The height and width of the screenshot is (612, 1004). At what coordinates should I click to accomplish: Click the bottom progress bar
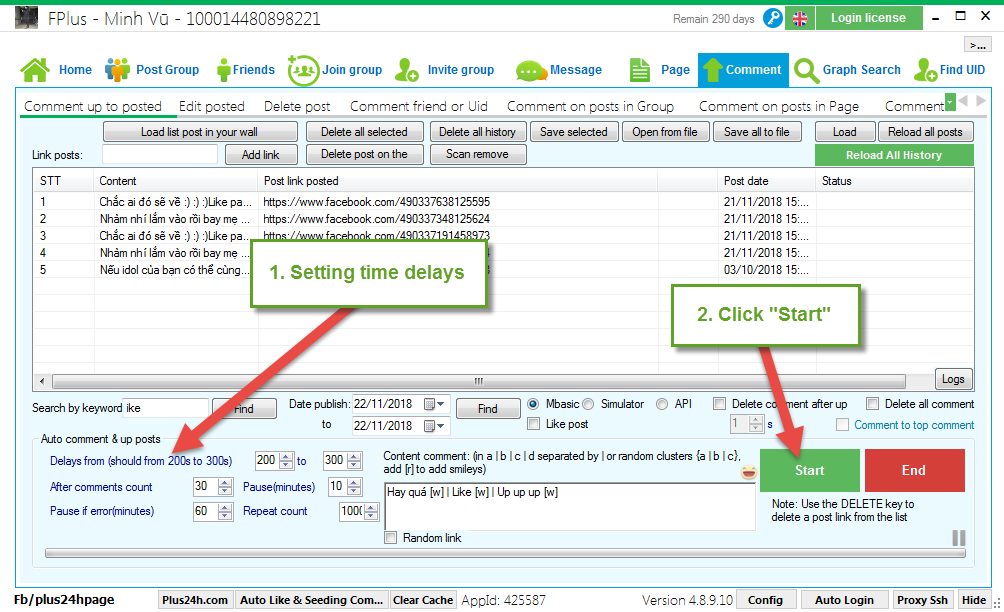[505, 553]
